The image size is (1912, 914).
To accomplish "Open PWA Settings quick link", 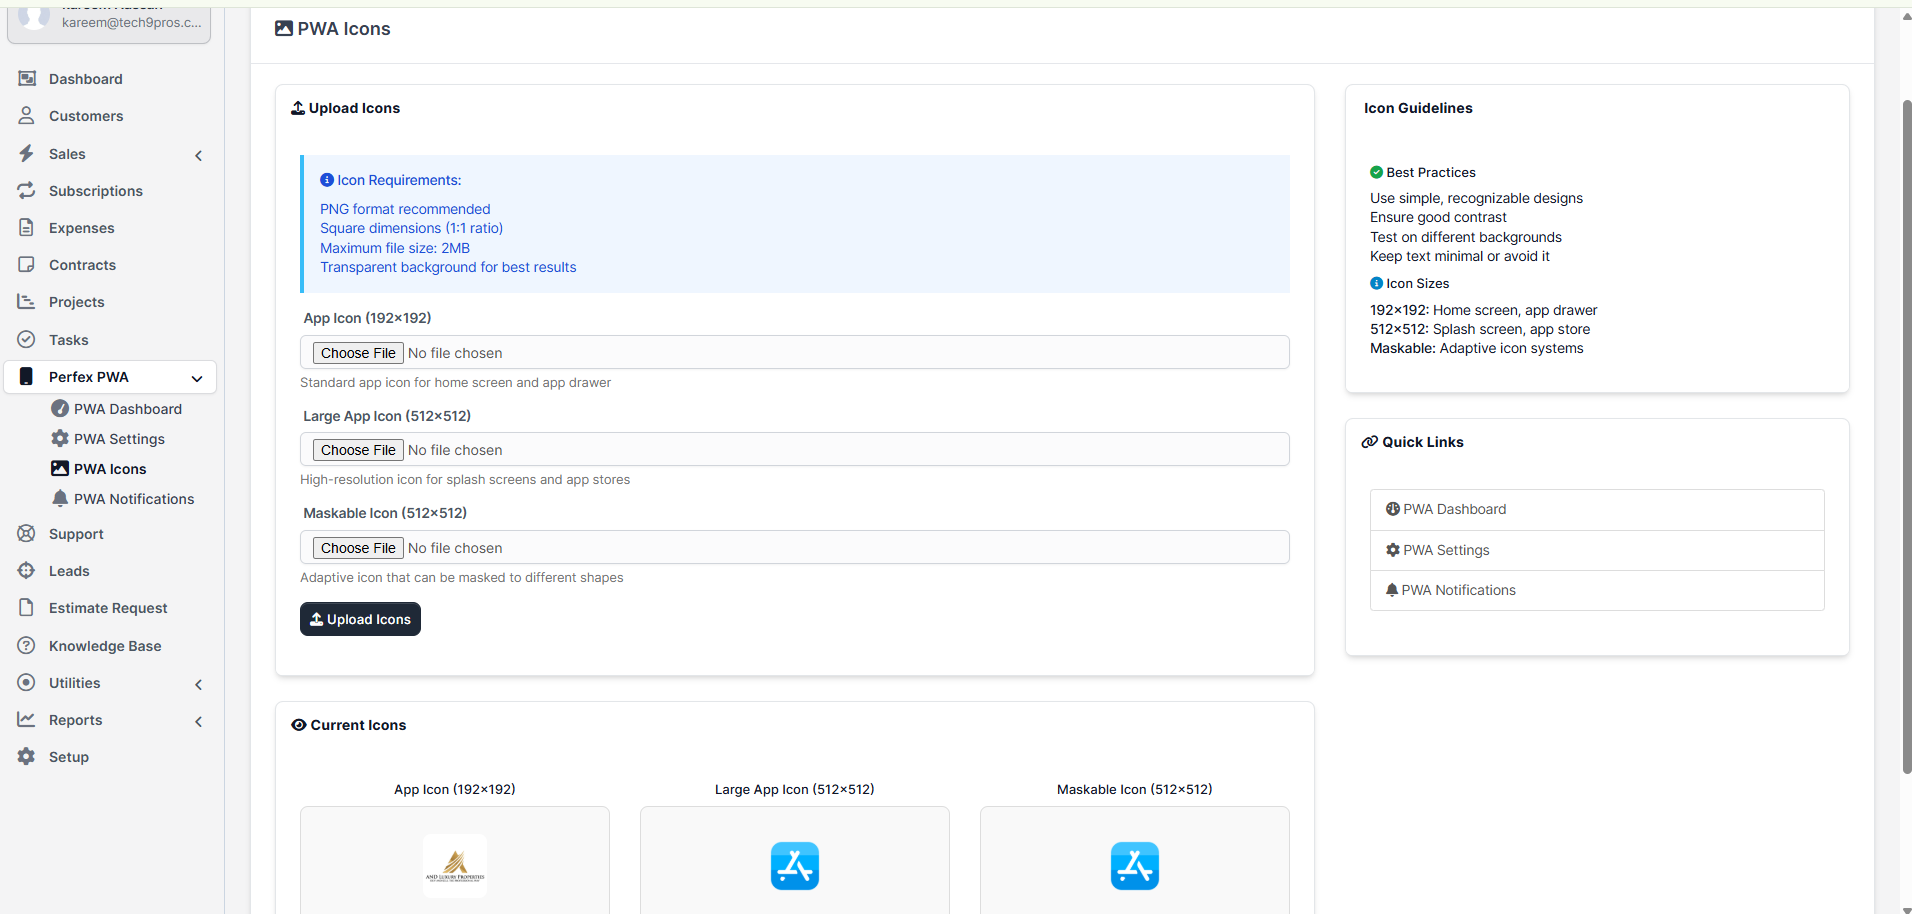I will [1597, 550].
